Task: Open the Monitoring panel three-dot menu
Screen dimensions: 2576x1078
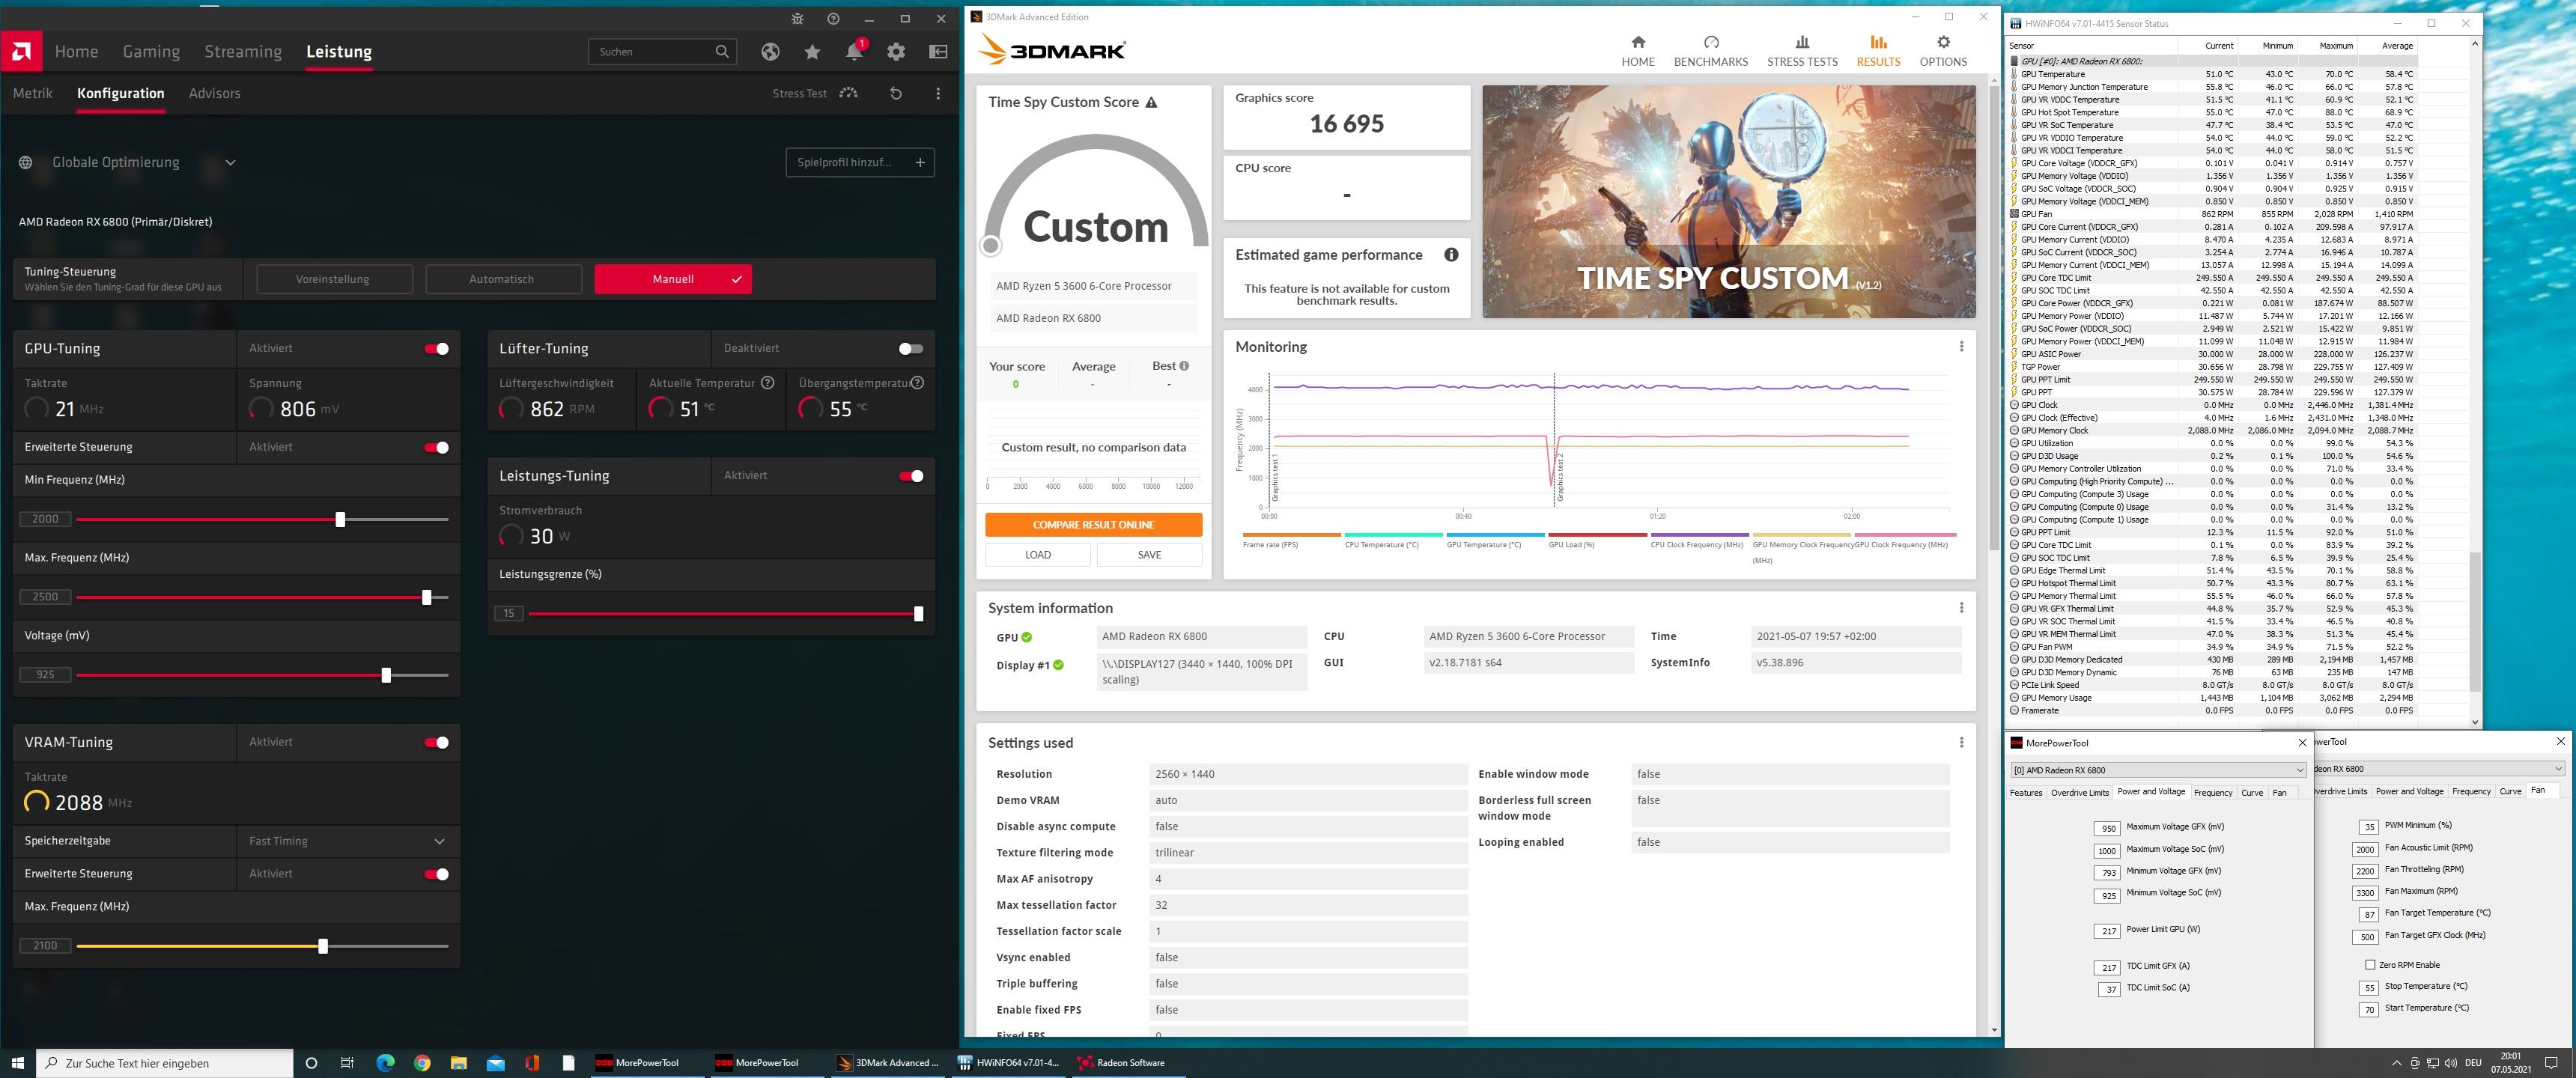Action: 1961,347
